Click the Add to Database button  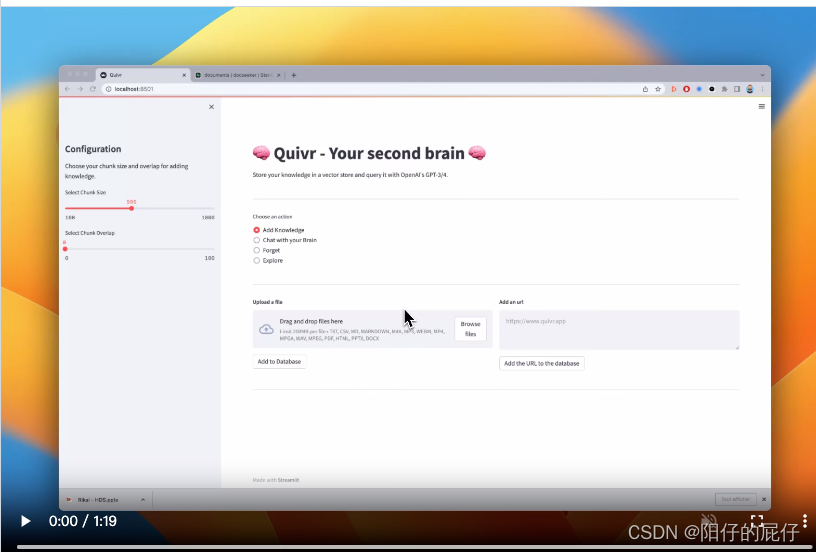(279, 362)
